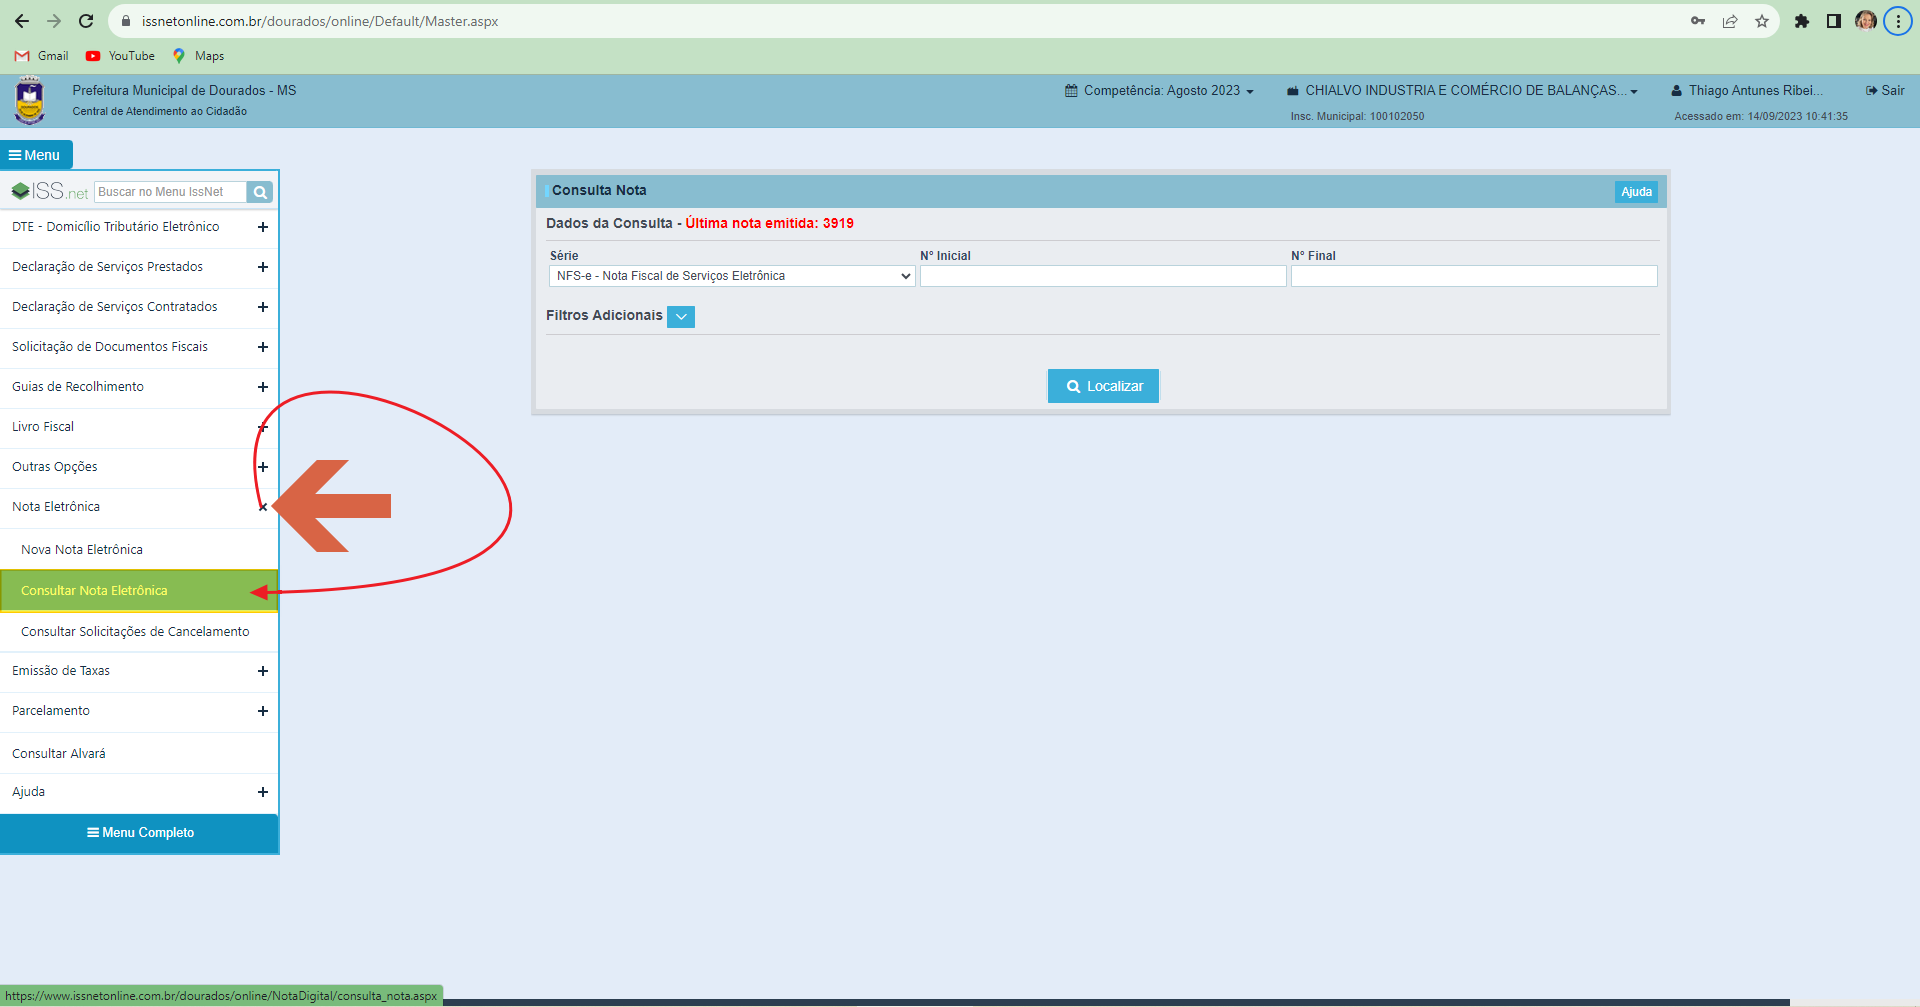Click the Nº Final input field

(1474, 276)
